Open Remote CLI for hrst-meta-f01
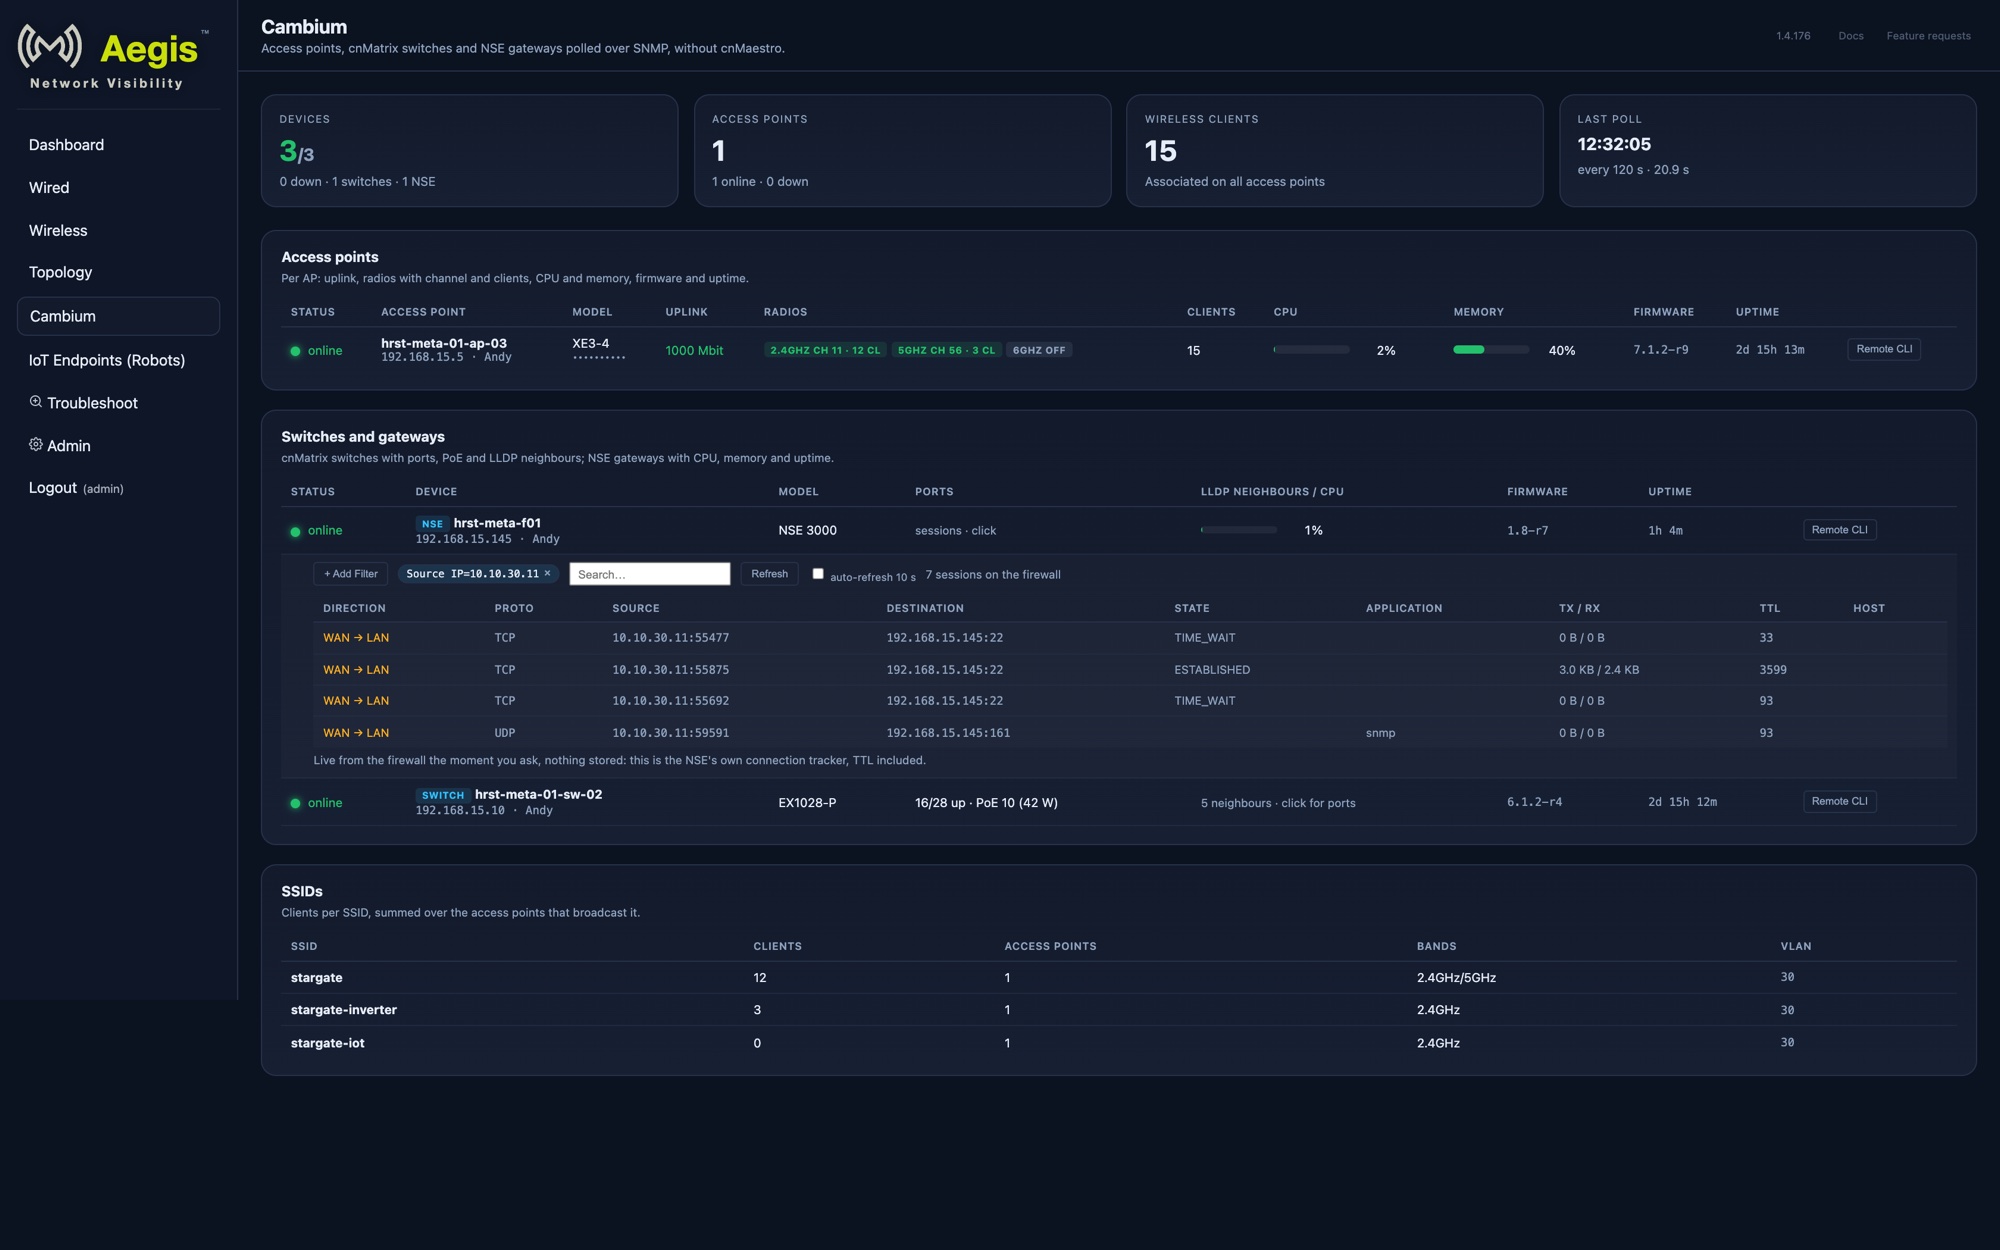Viewport: 2000px width, 1250px height. 1839,530
